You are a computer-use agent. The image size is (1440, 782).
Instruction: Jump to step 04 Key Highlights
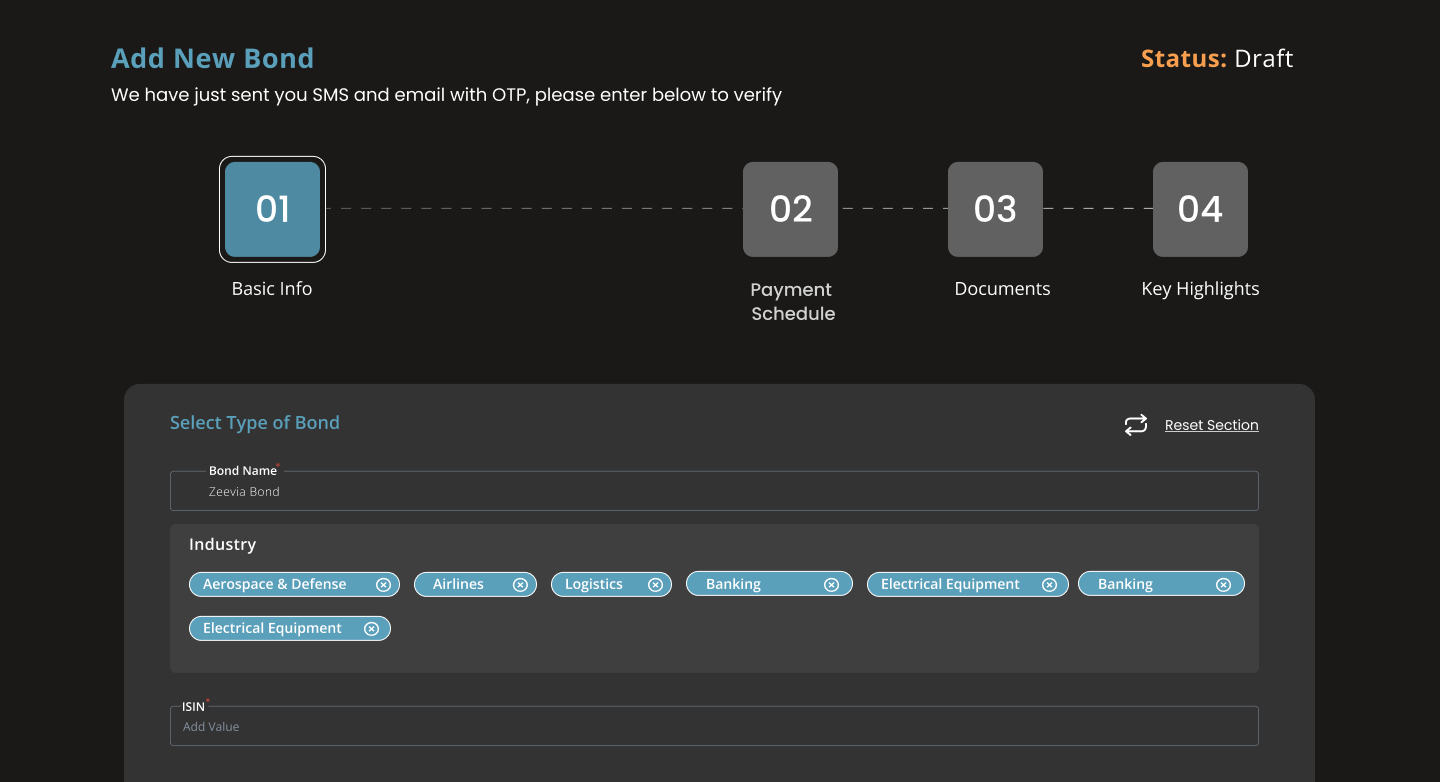point(1200,209)
